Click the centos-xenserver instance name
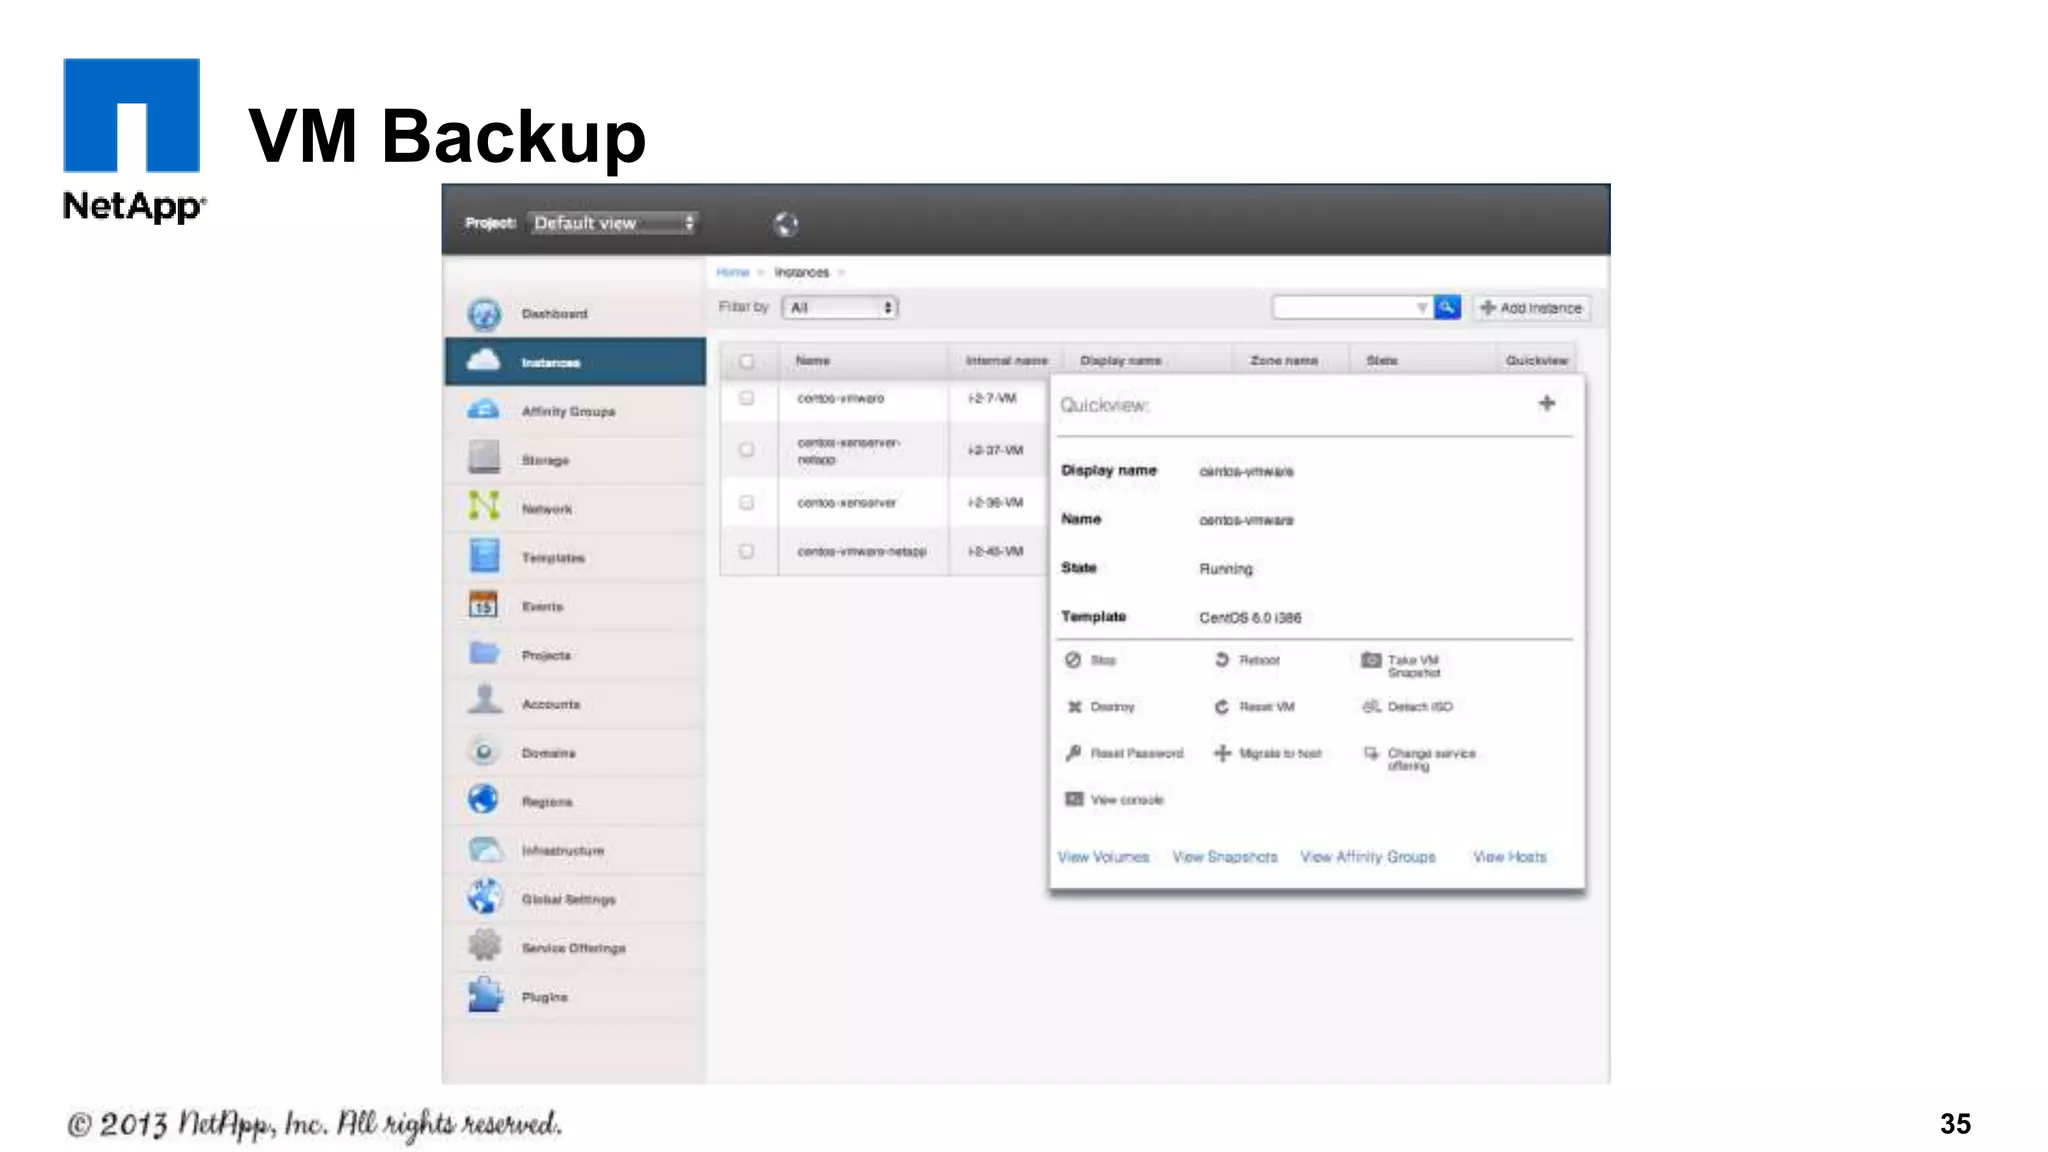Screen dimensions: 2048x1152 (x=847, y=502)
